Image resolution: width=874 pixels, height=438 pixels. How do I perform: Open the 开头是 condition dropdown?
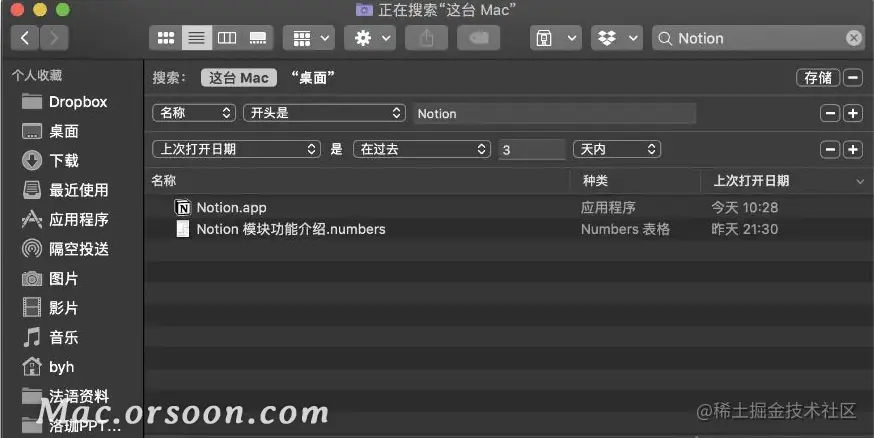(x=324, y=113)
